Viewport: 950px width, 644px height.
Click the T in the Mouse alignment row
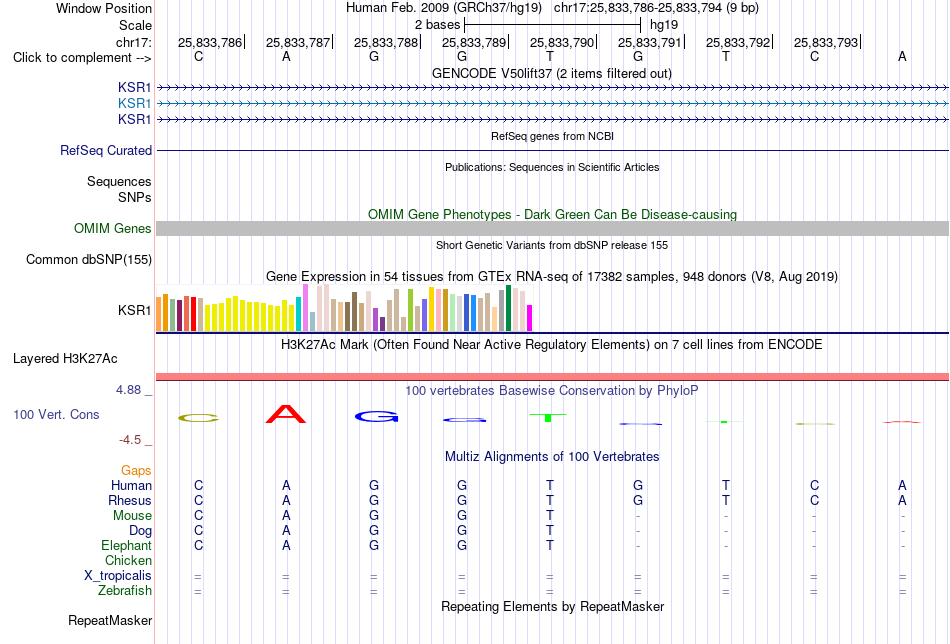(550, 516)
